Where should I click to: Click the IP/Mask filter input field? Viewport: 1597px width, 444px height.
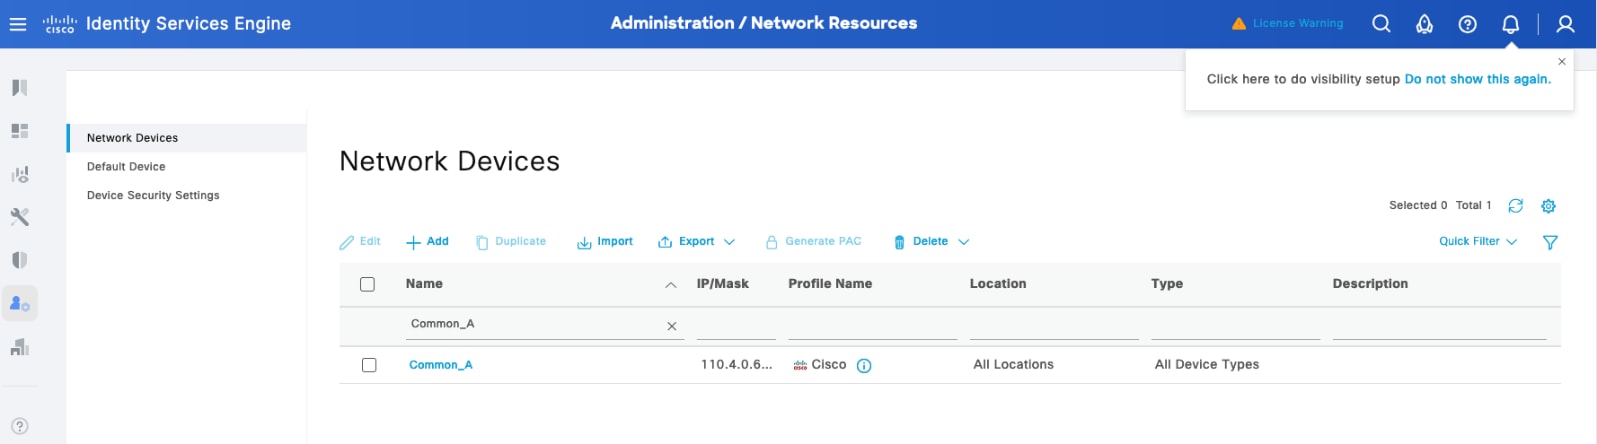(735, 326)
